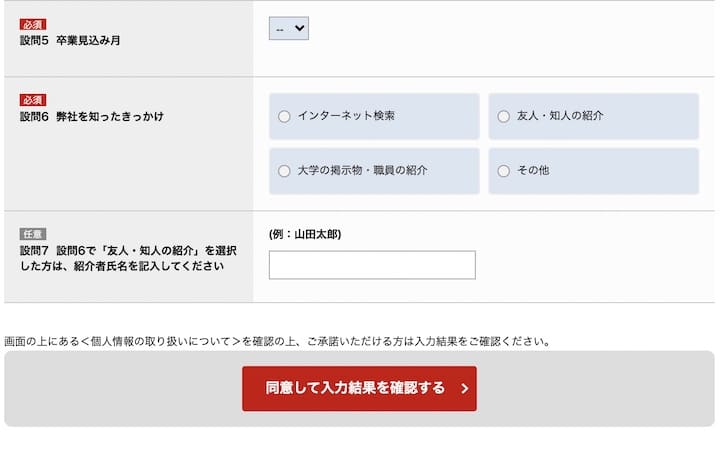This screenshot has width=720, height=464.
Task: Click the chevron arrow on the red button
Action: tap(464, 389)
